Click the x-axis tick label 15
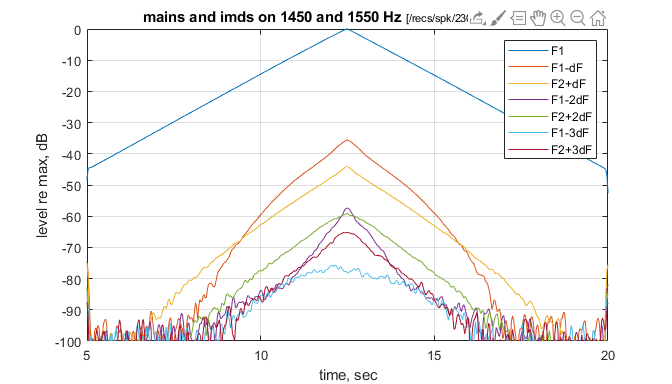Image resolution: width=672 pixels, height=384 pixels. pyautogui.click(x=434, y=355)
